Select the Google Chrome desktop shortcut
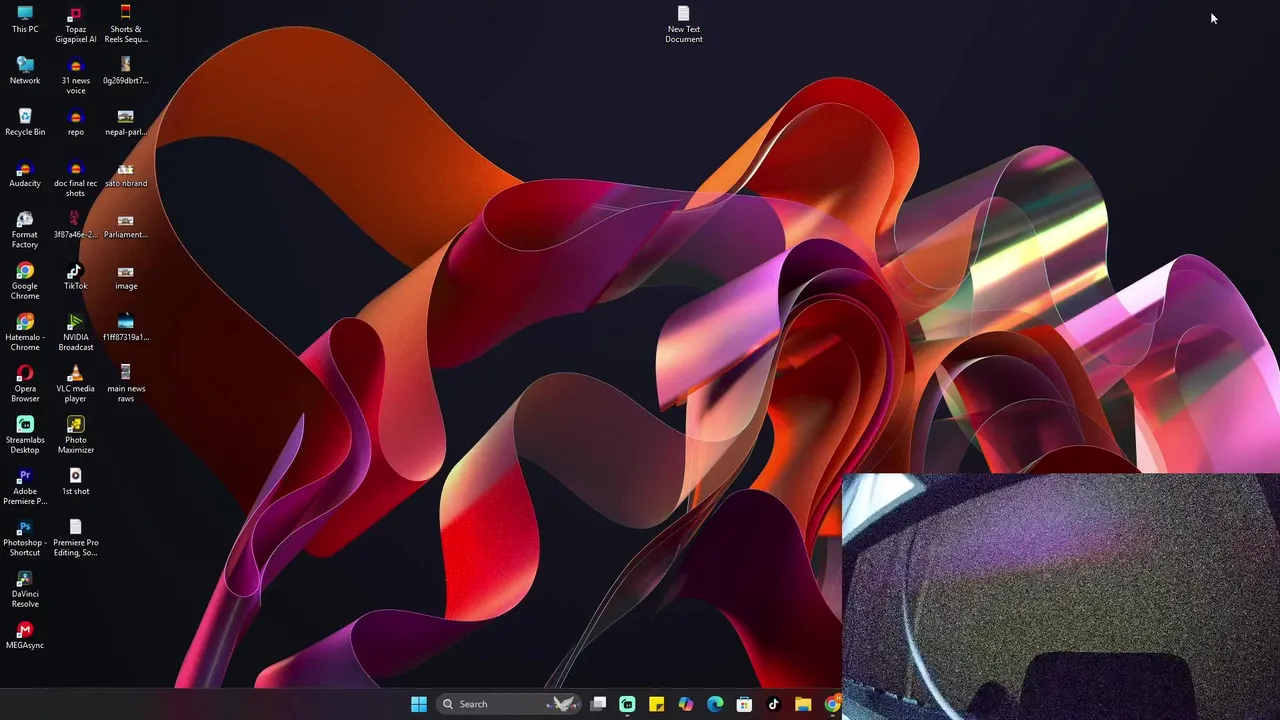The height and width of the screenshot is (720, 1280). 25,281
